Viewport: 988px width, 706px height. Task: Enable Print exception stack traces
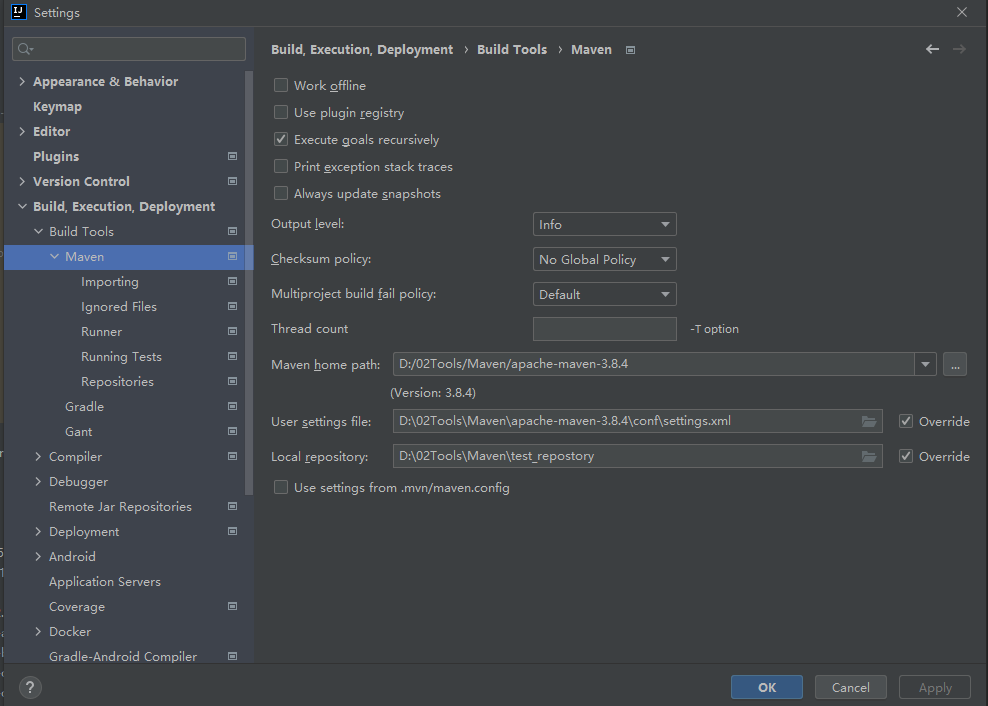281,166
